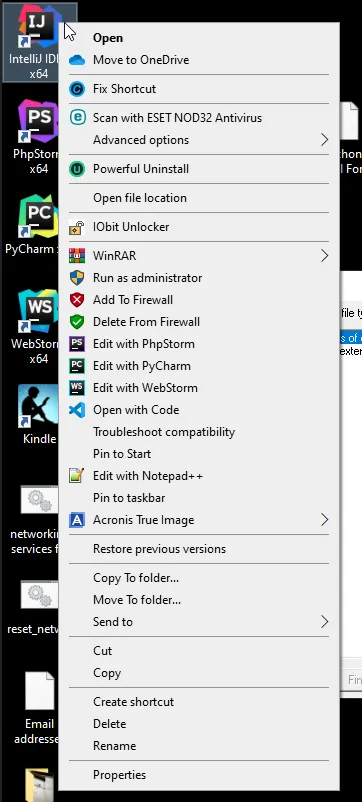362x802 pixels.
Task: Choose Open file location
Action: (199, 198)
